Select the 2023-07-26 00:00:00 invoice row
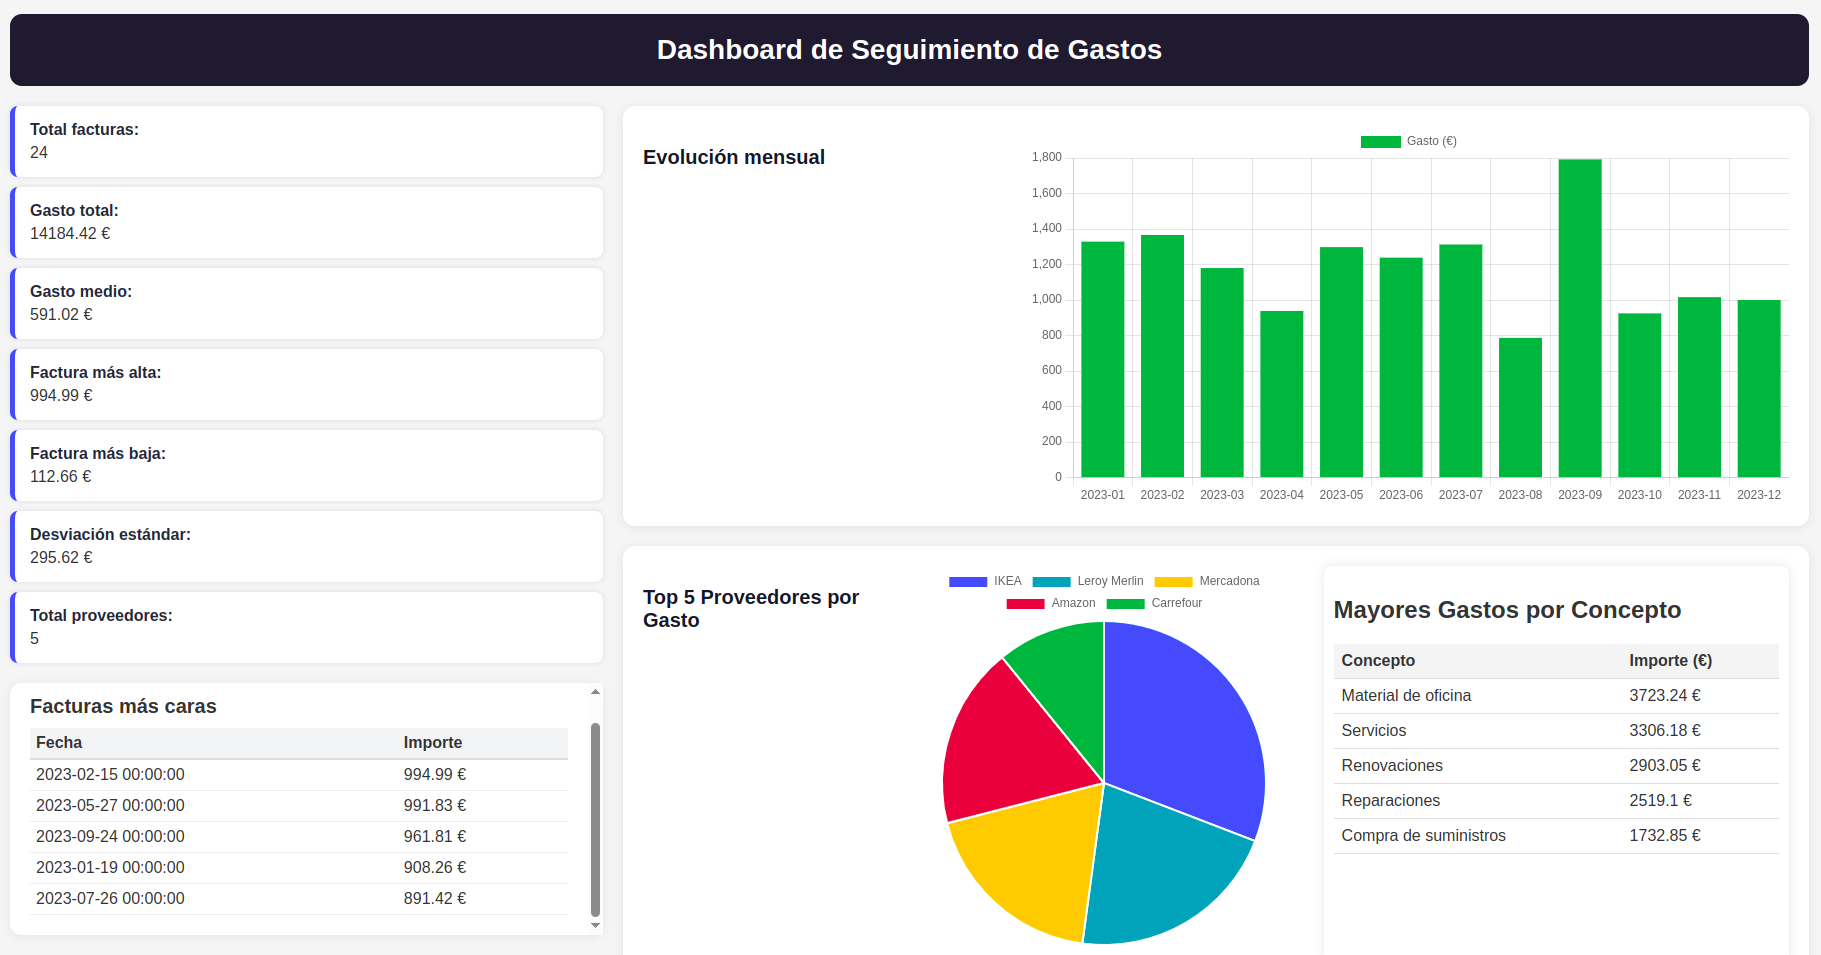Image resolution: width=1821 pixels, height=955 pixels. click(x=299, y=899)
